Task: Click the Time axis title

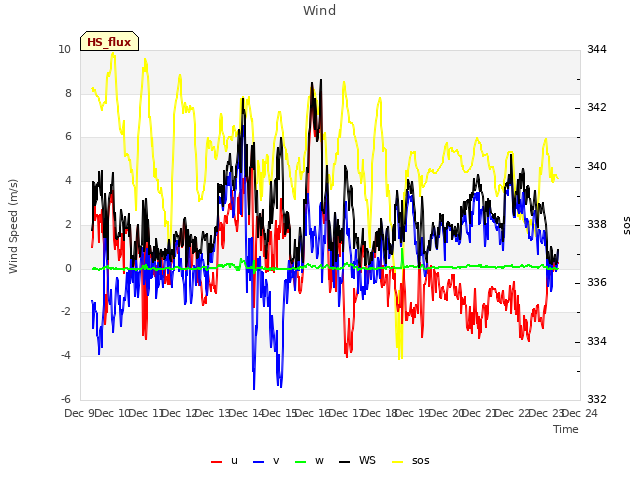Action: coord(566,429)
